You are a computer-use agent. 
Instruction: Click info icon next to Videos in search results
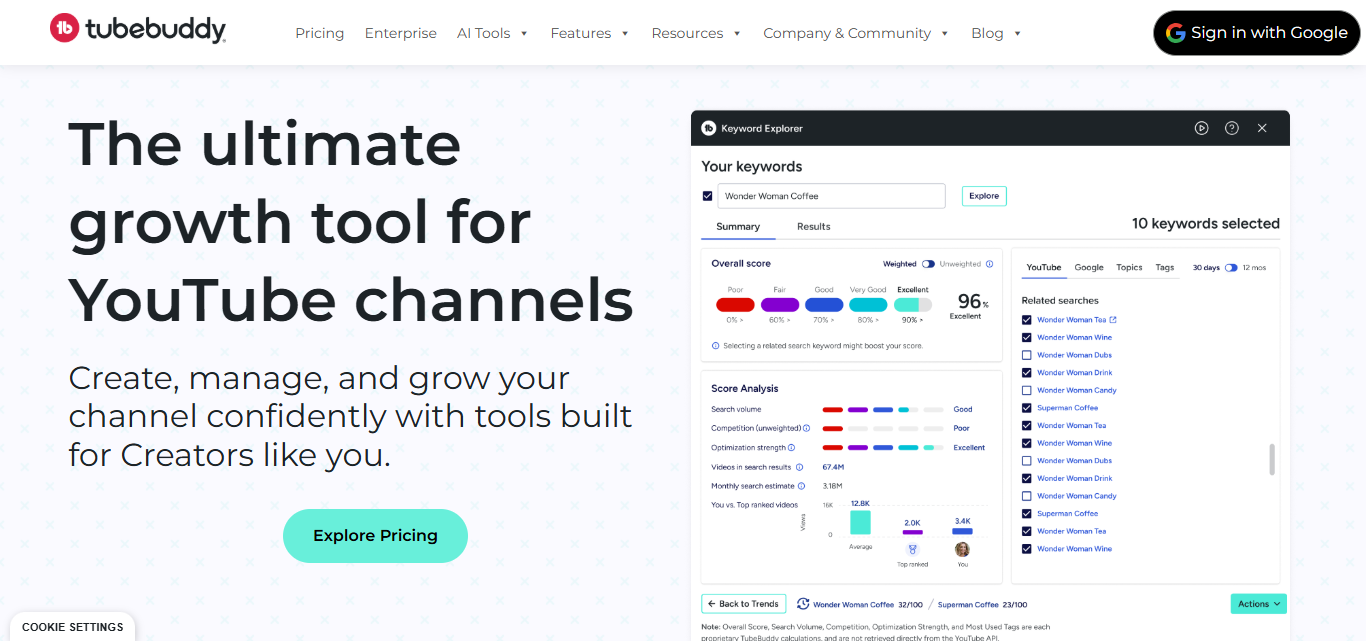point(801,467)
